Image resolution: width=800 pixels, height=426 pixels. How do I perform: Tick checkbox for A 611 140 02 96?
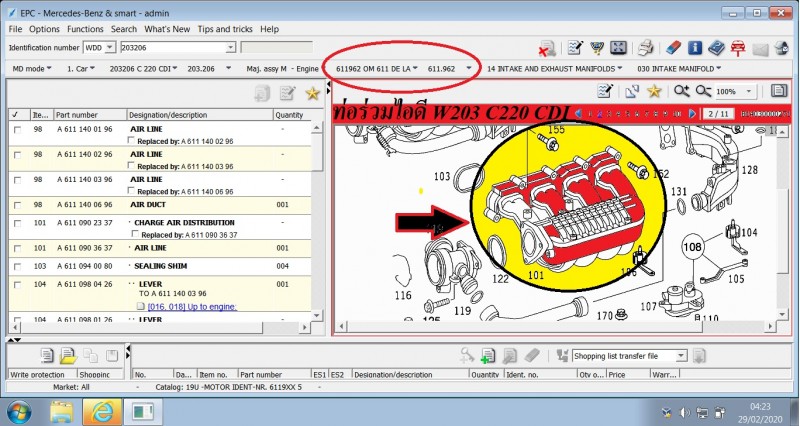click(18, 155)
